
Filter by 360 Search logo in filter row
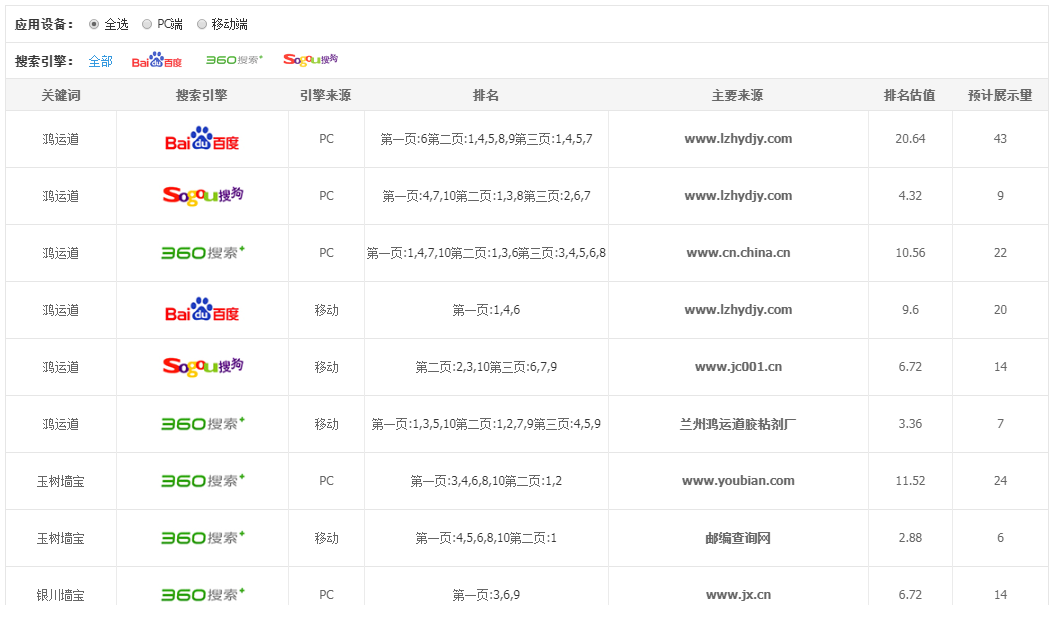(234, 60)
